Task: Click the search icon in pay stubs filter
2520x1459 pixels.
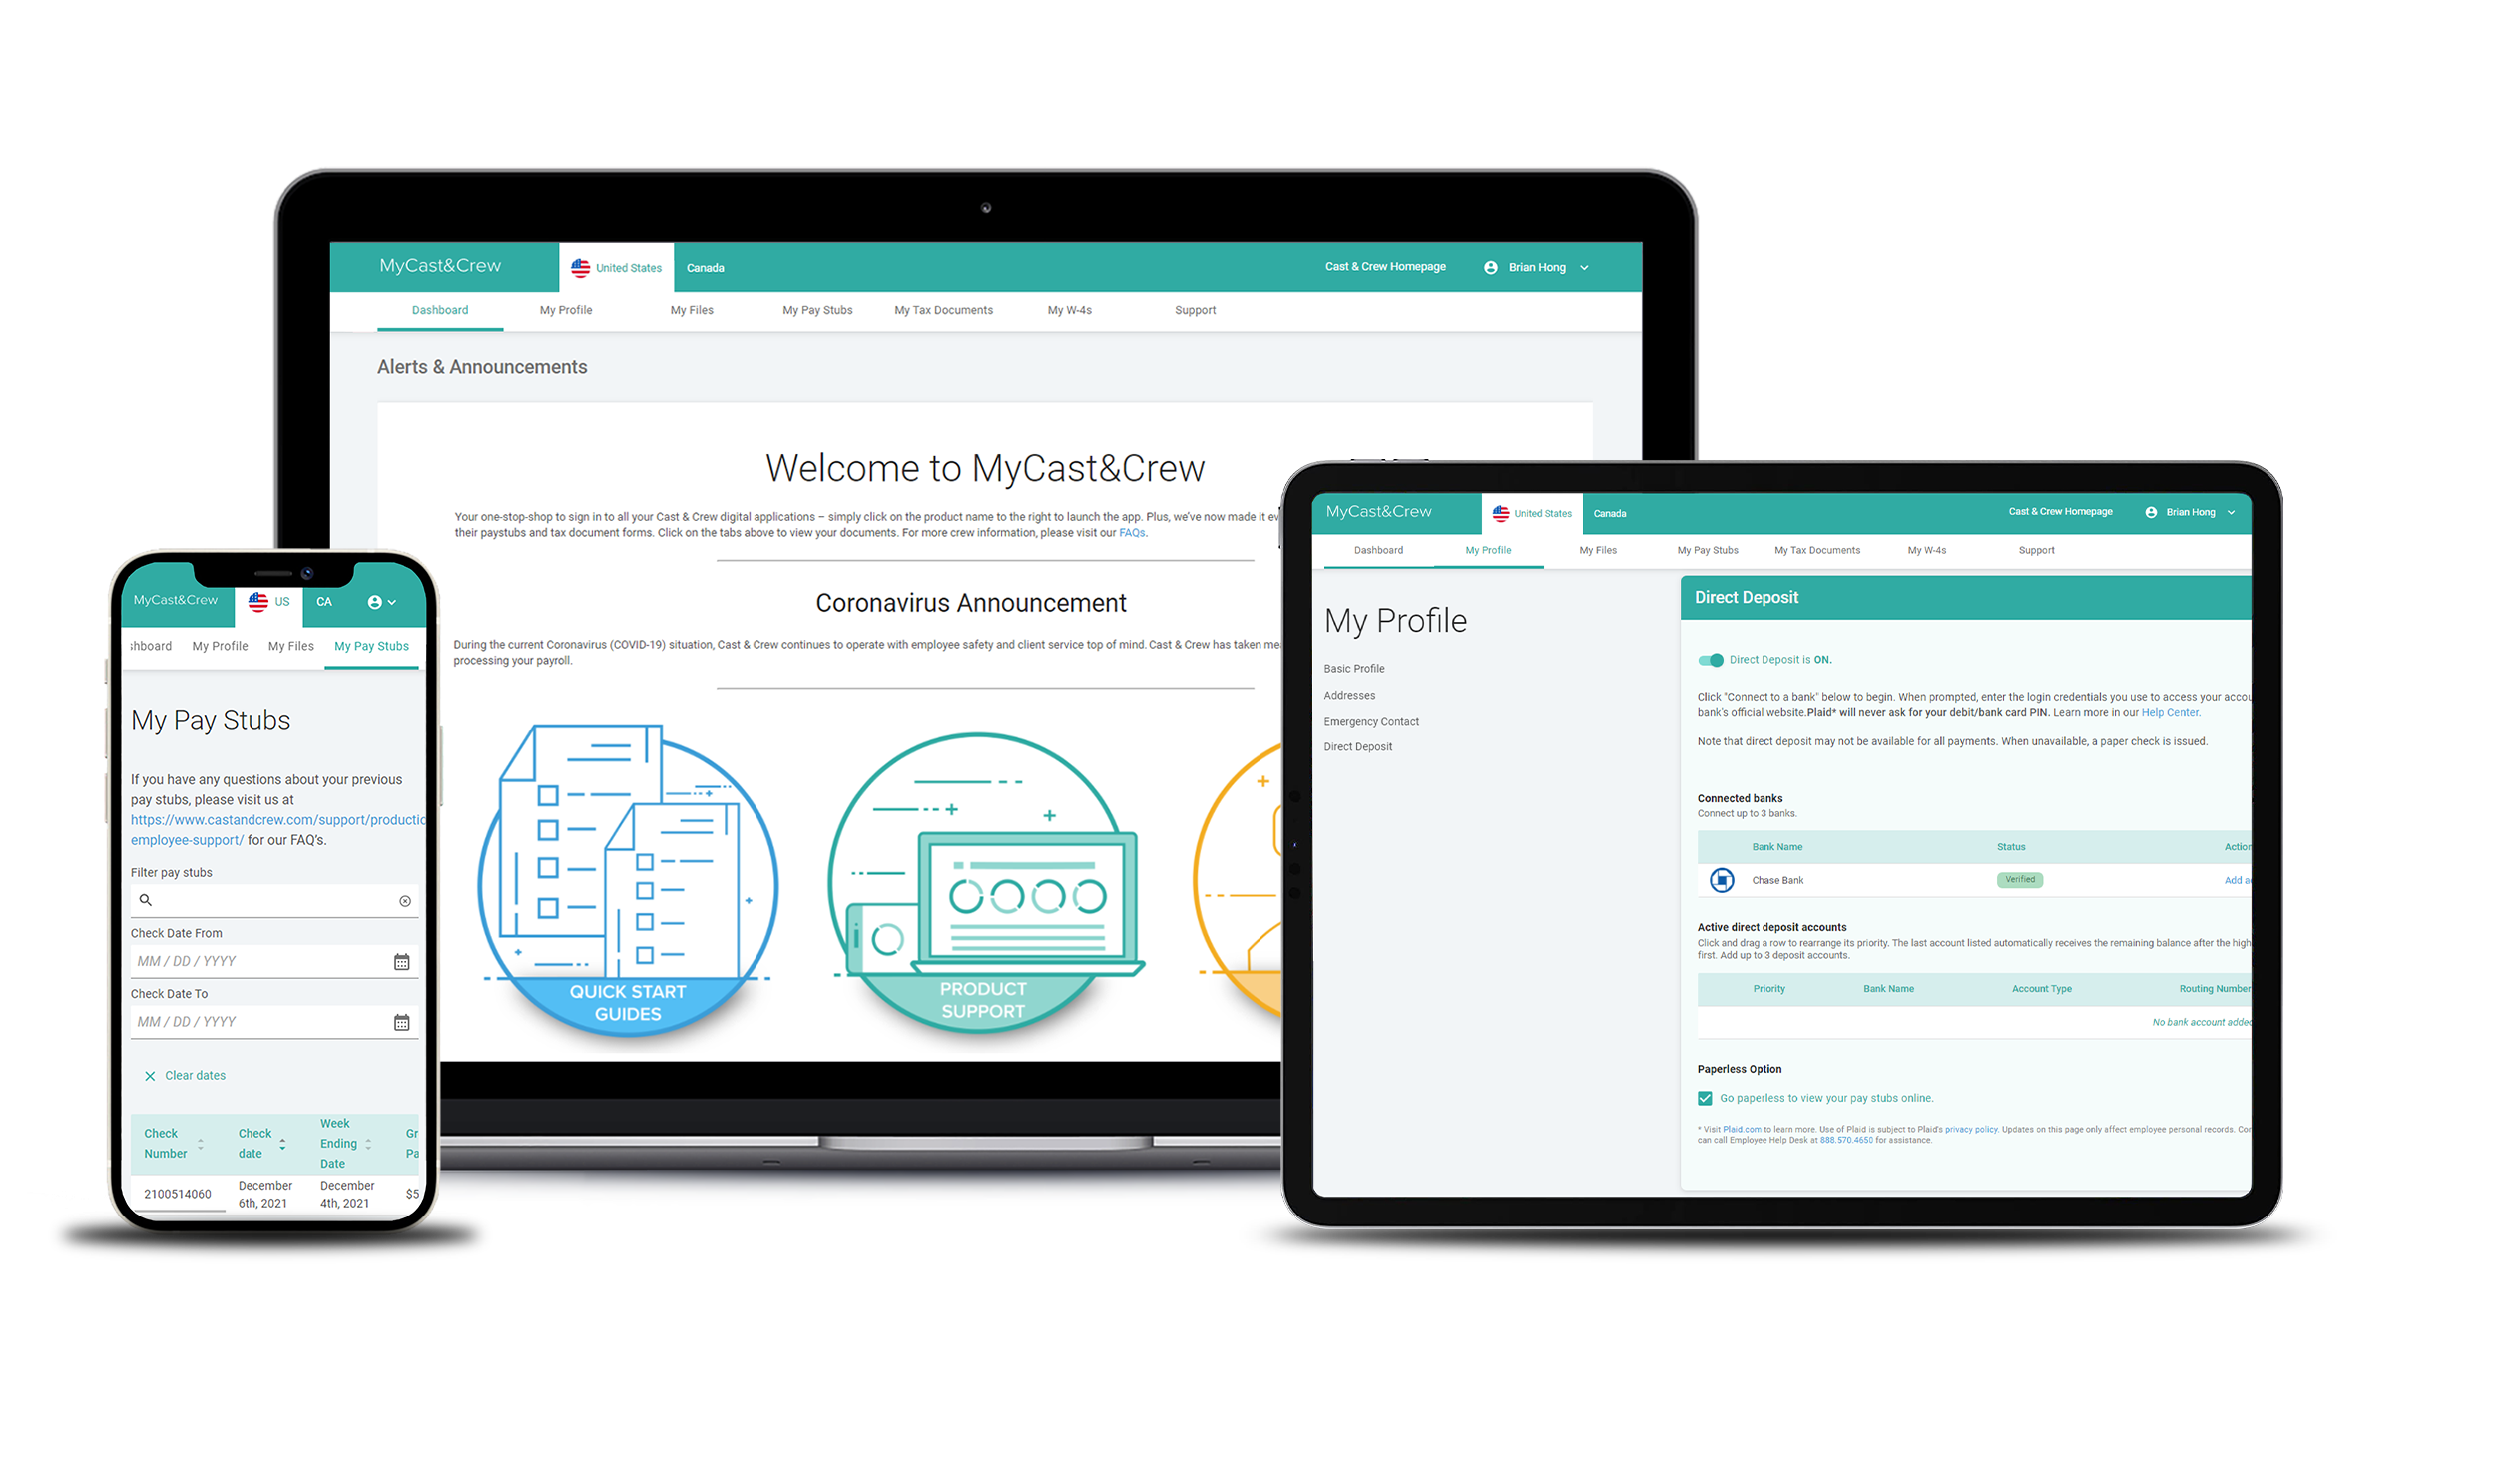Action: click(x=146, y=898)
